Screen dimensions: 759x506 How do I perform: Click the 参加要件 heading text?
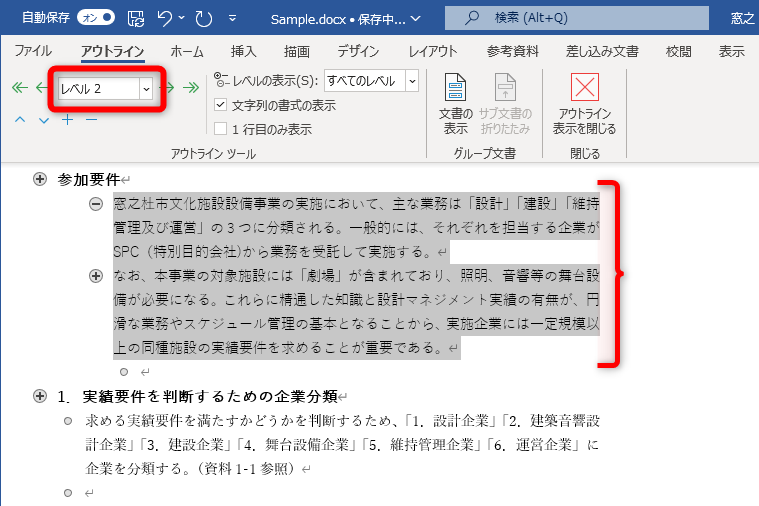(89, 180)
